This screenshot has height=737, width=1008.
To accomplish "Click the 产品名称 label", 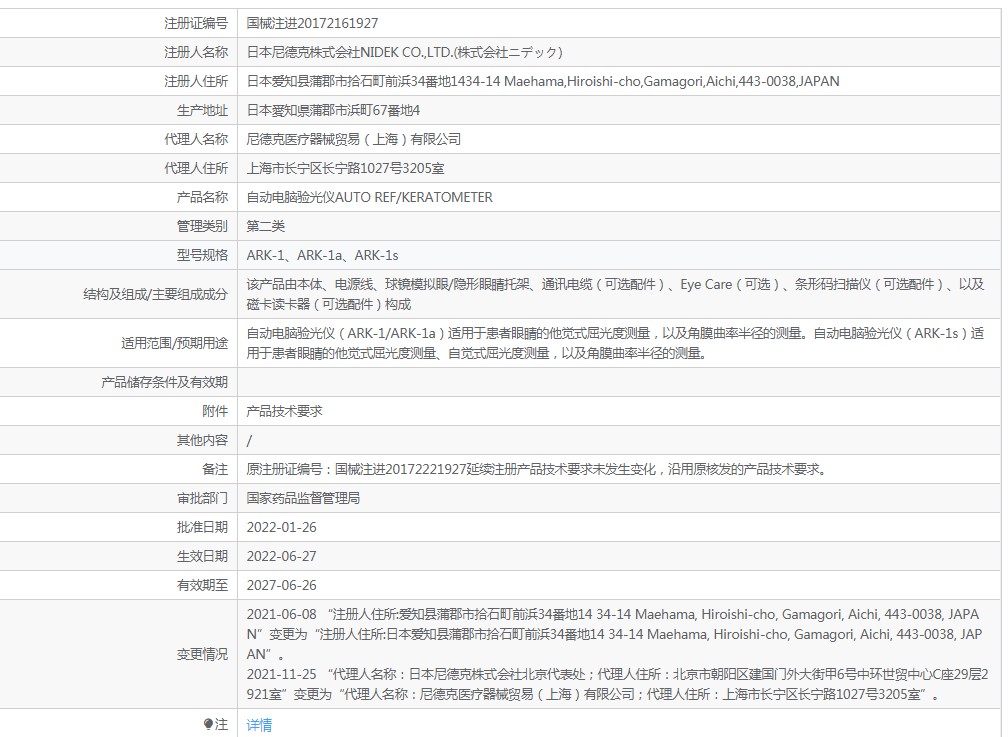I will (202, 197).
